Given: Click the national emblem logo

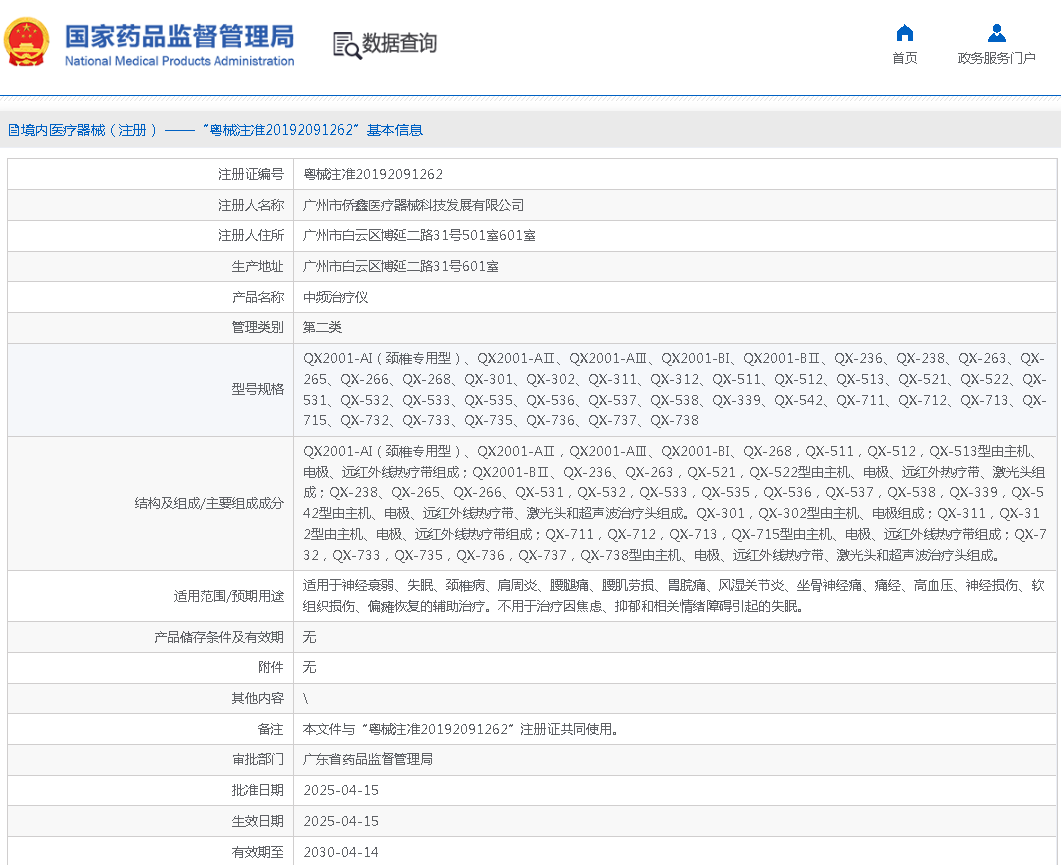Looking at the screenshot, I should coord(27,42).
